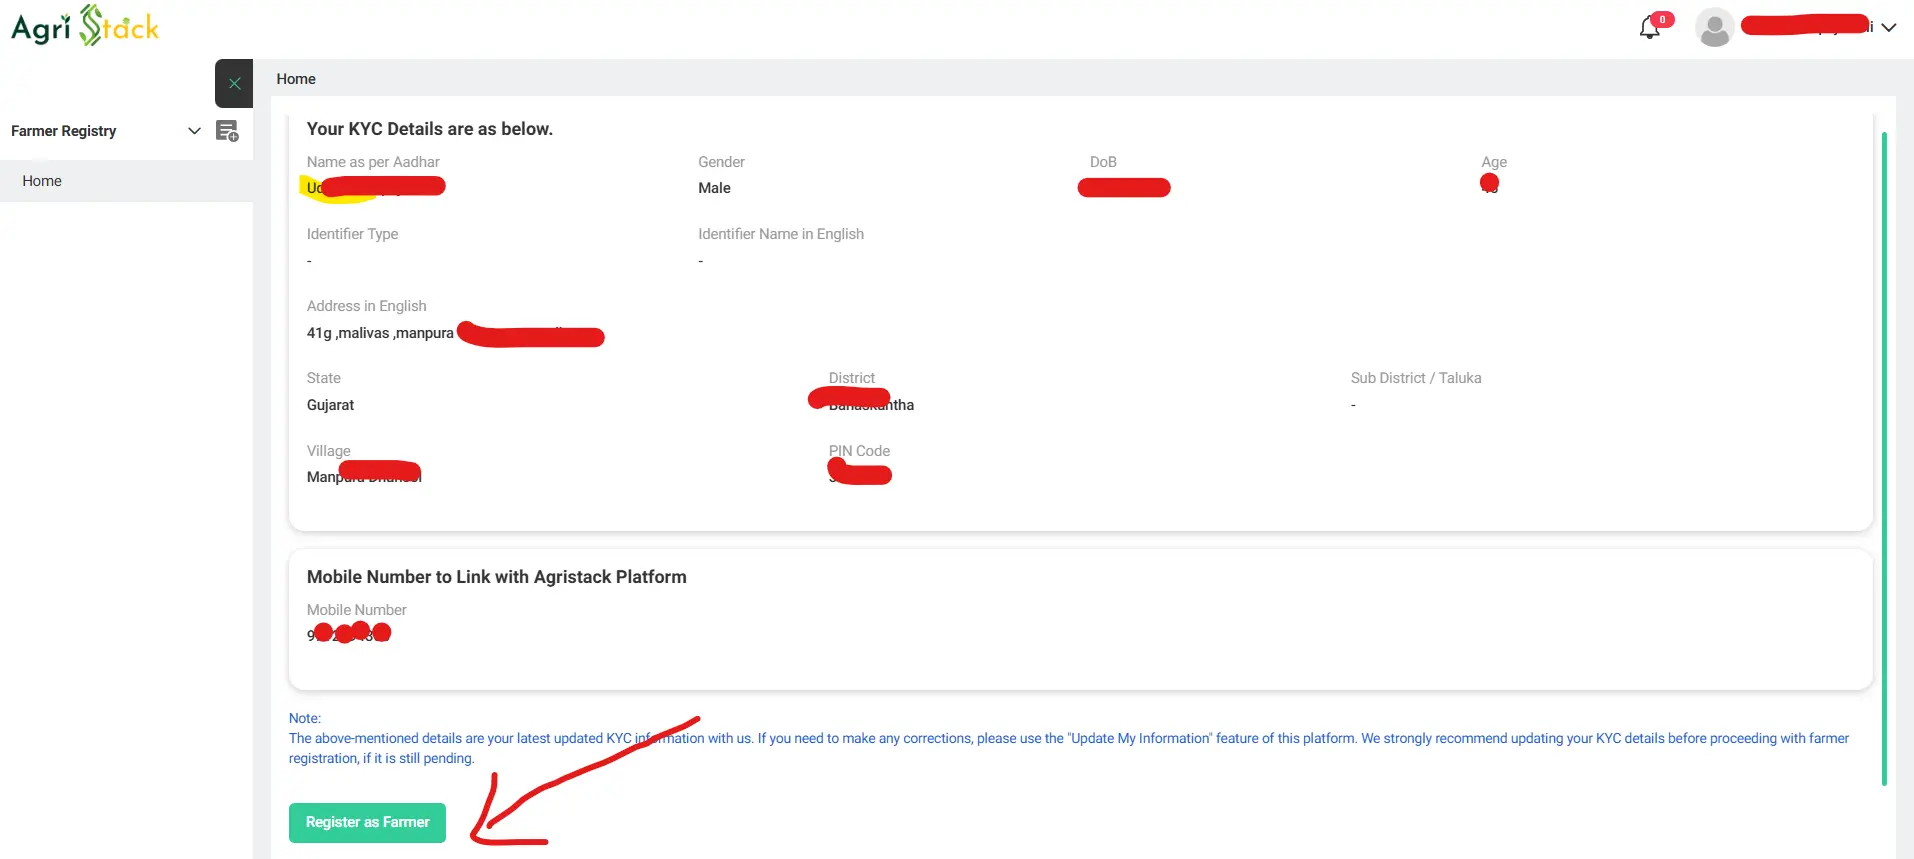Click the Sub District / Taluka label

click(1415, 378)
